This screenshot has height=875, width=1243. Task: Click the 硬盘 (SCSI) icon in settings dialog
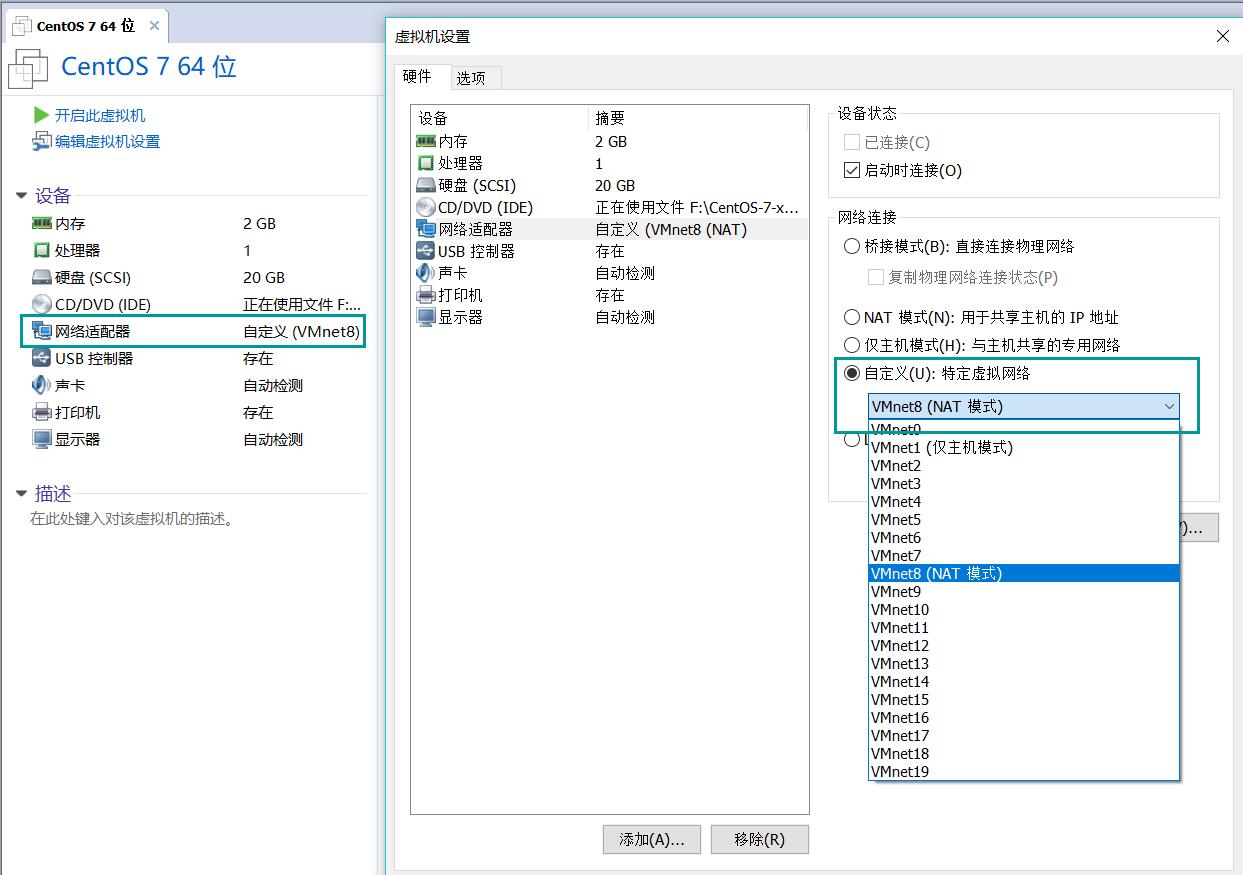(x=425, y=185)
